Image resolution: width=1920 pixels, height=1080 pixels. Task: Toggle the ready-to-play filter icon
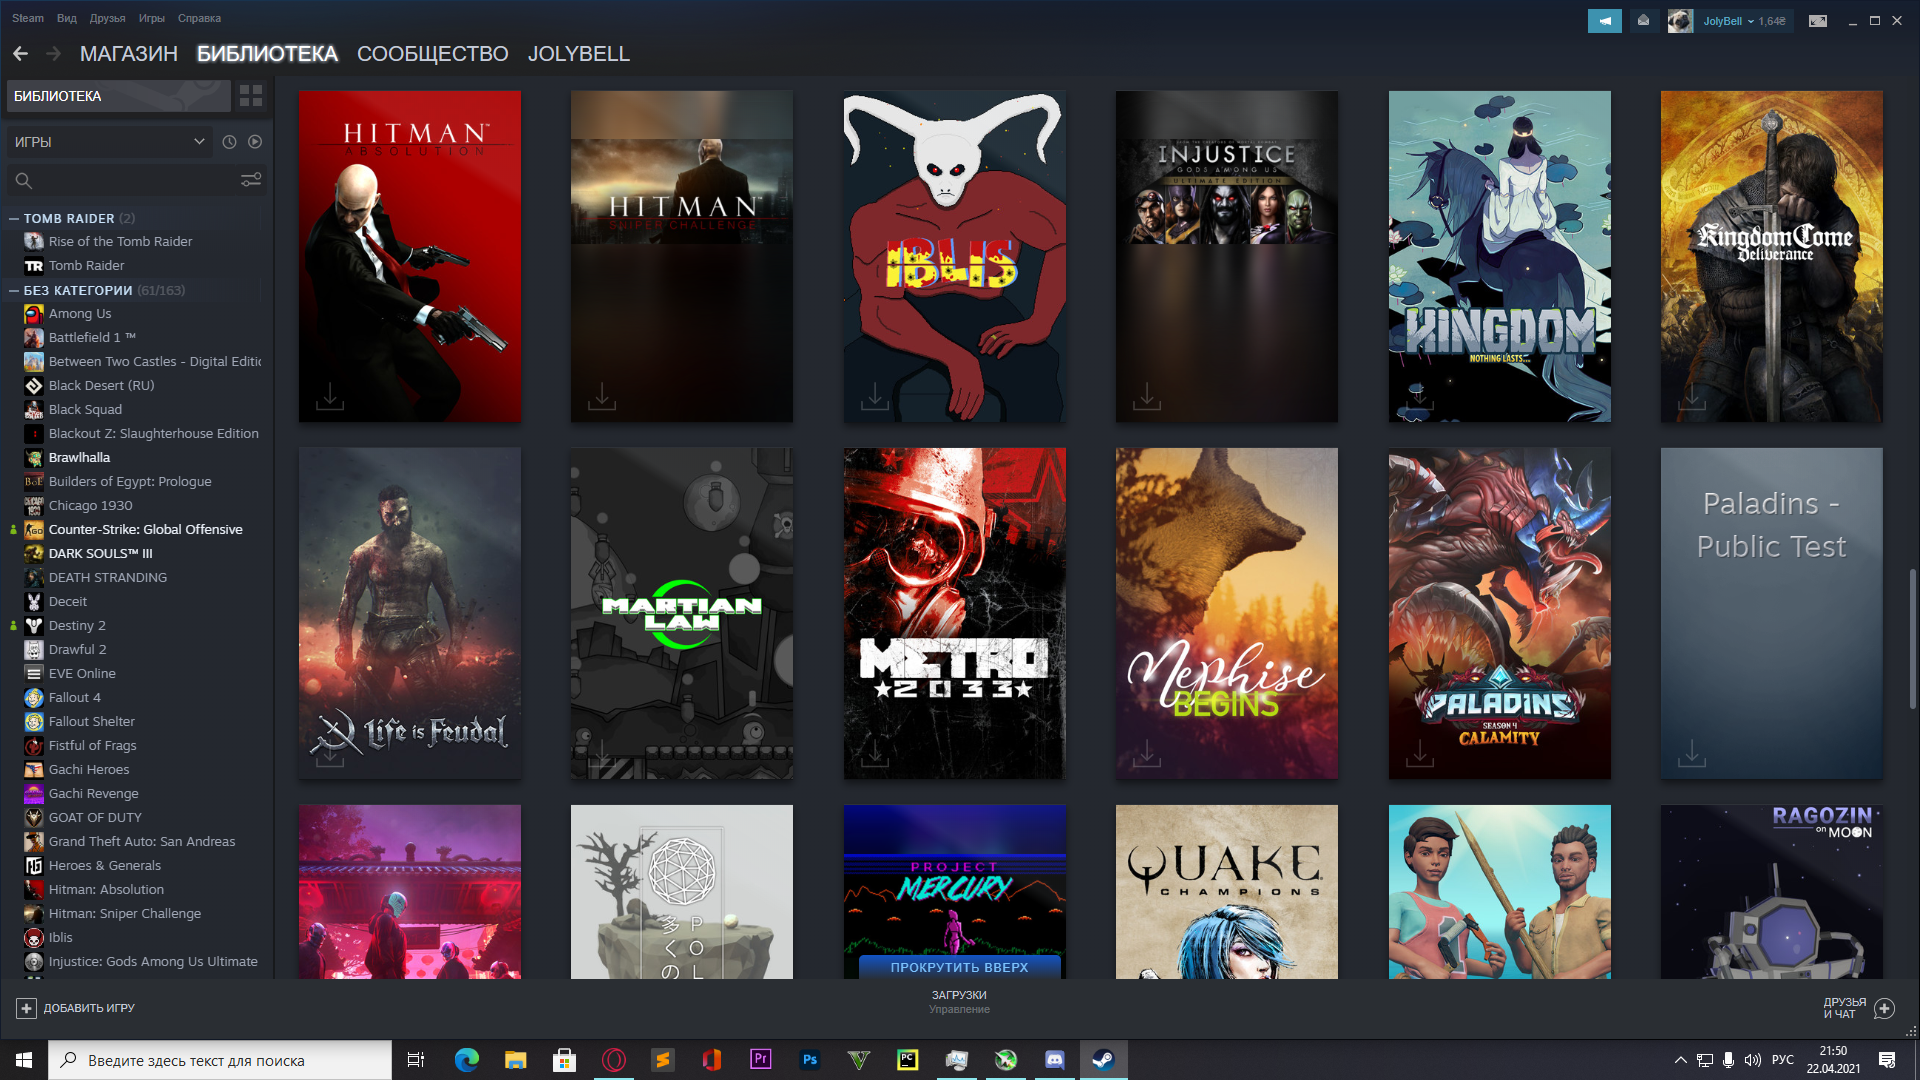(255, 142)
